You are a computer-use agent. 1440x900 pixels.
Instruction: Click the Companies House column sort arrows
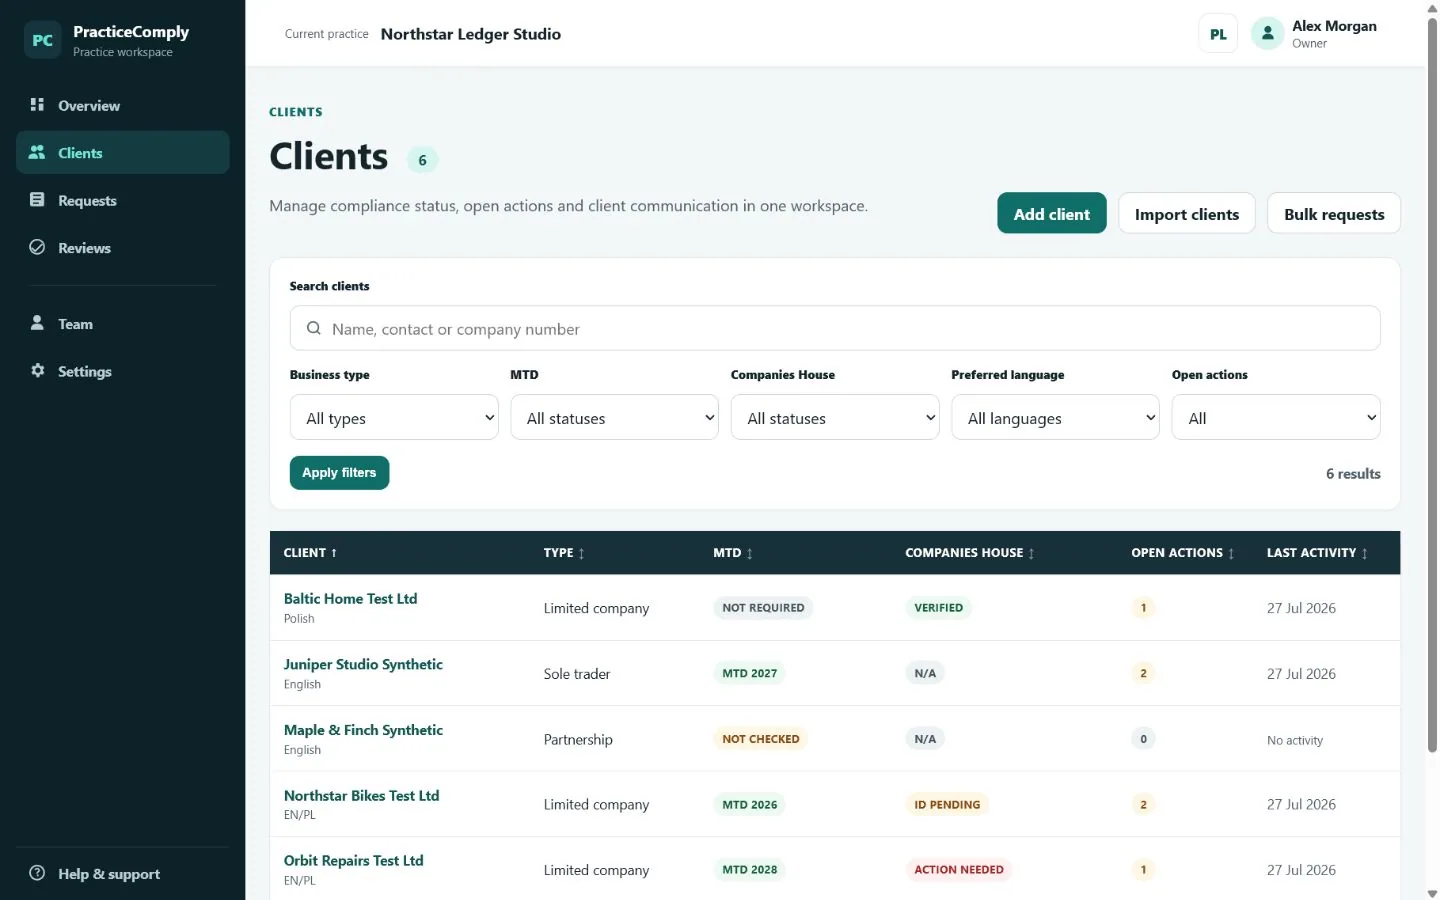click(1031, 553)
